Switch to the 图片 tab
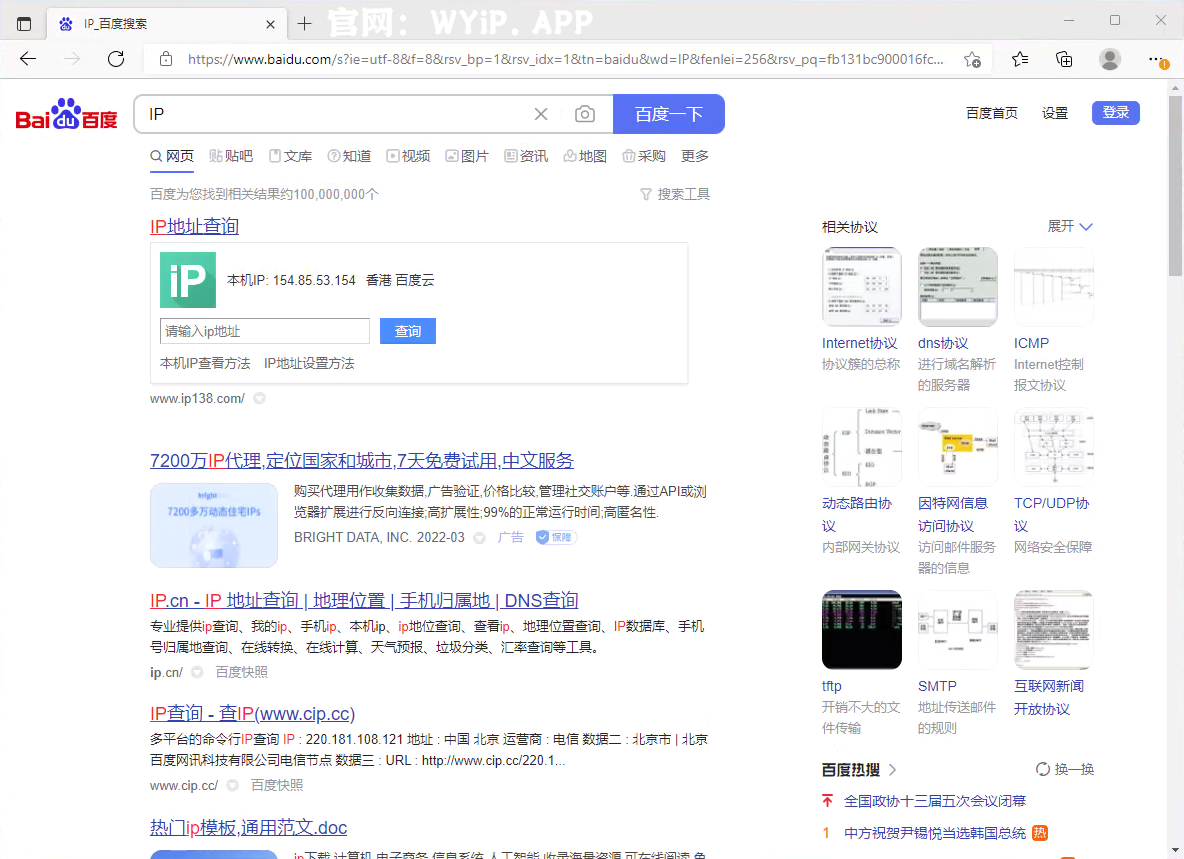This screenshot has height=859, width=1184. tap(467, 156)
